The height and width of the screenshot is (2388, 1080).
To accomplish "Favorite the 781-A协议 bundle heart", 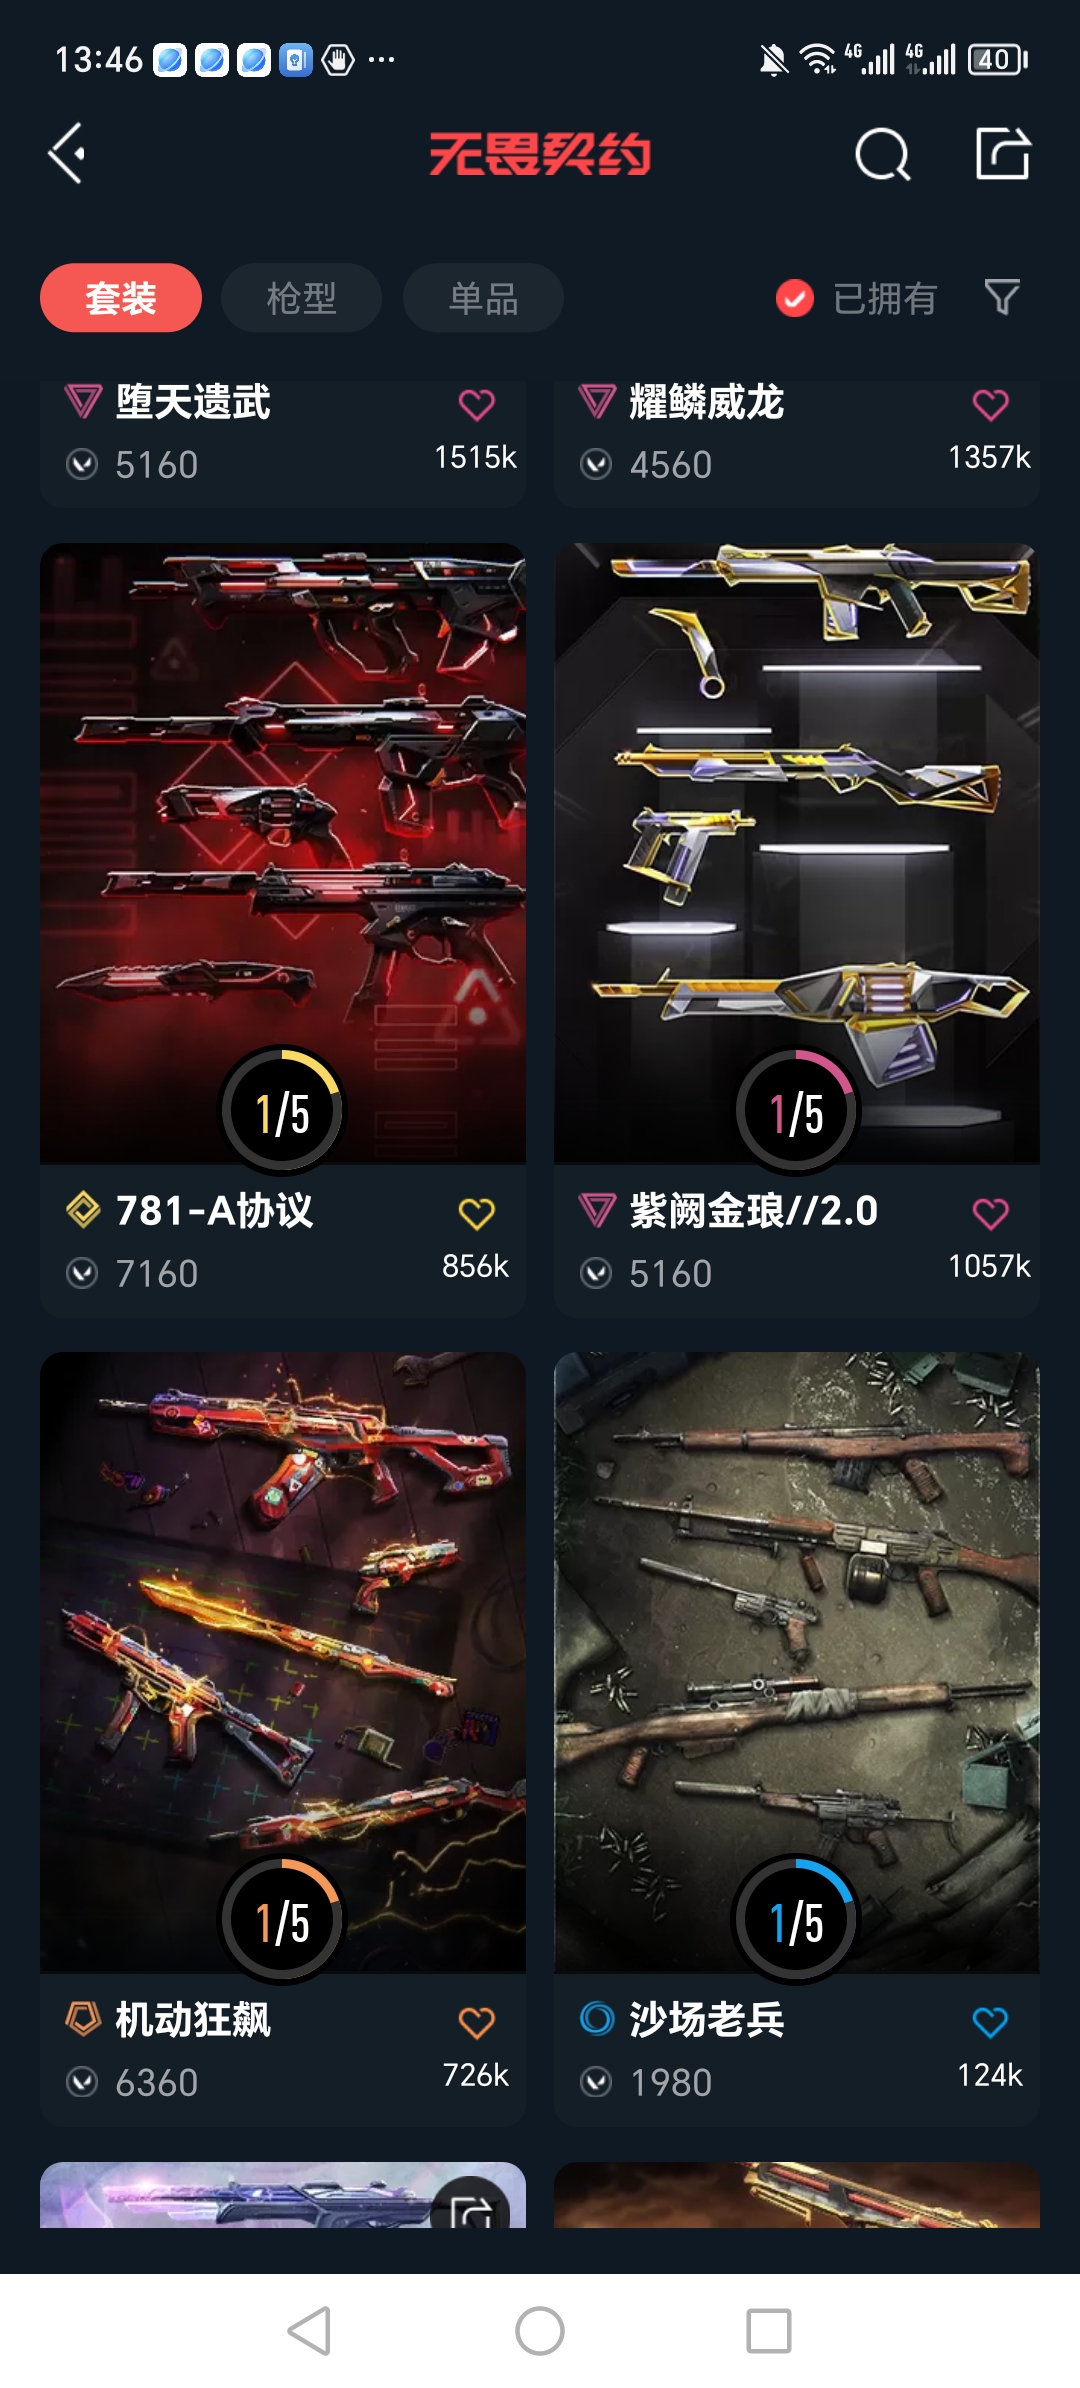I will click(476, 1213).
